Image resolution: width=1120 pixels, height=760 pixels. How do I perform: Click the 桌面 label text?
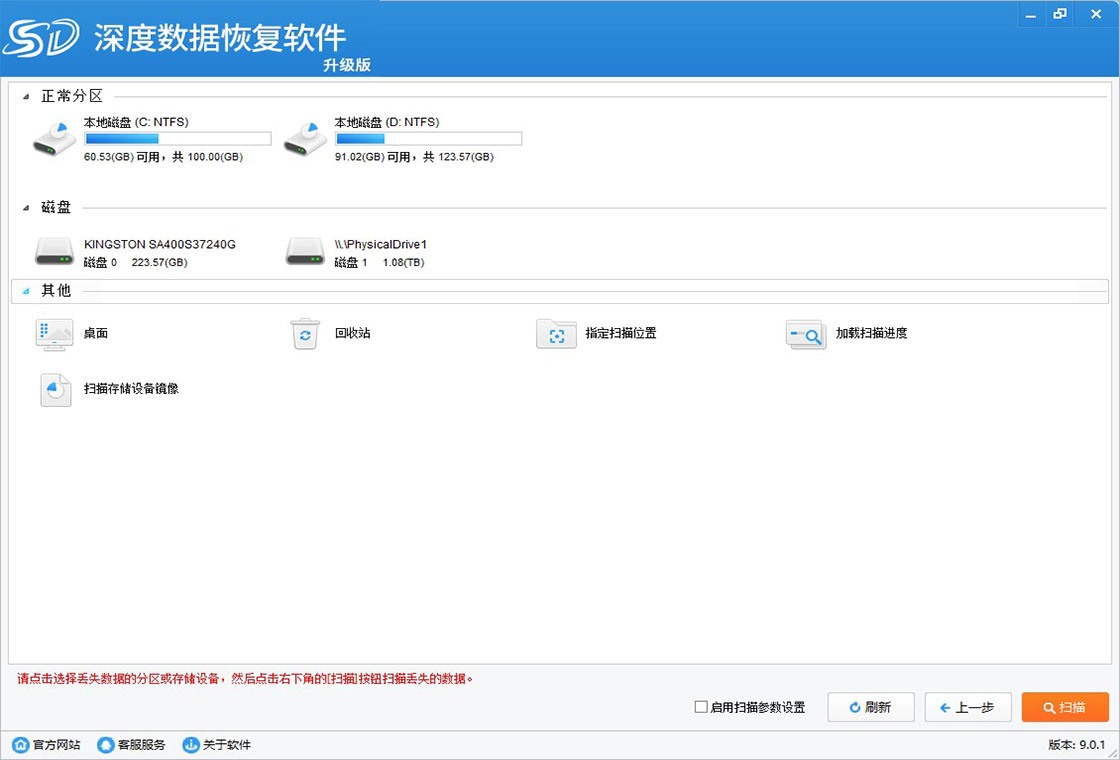(96, 334)
